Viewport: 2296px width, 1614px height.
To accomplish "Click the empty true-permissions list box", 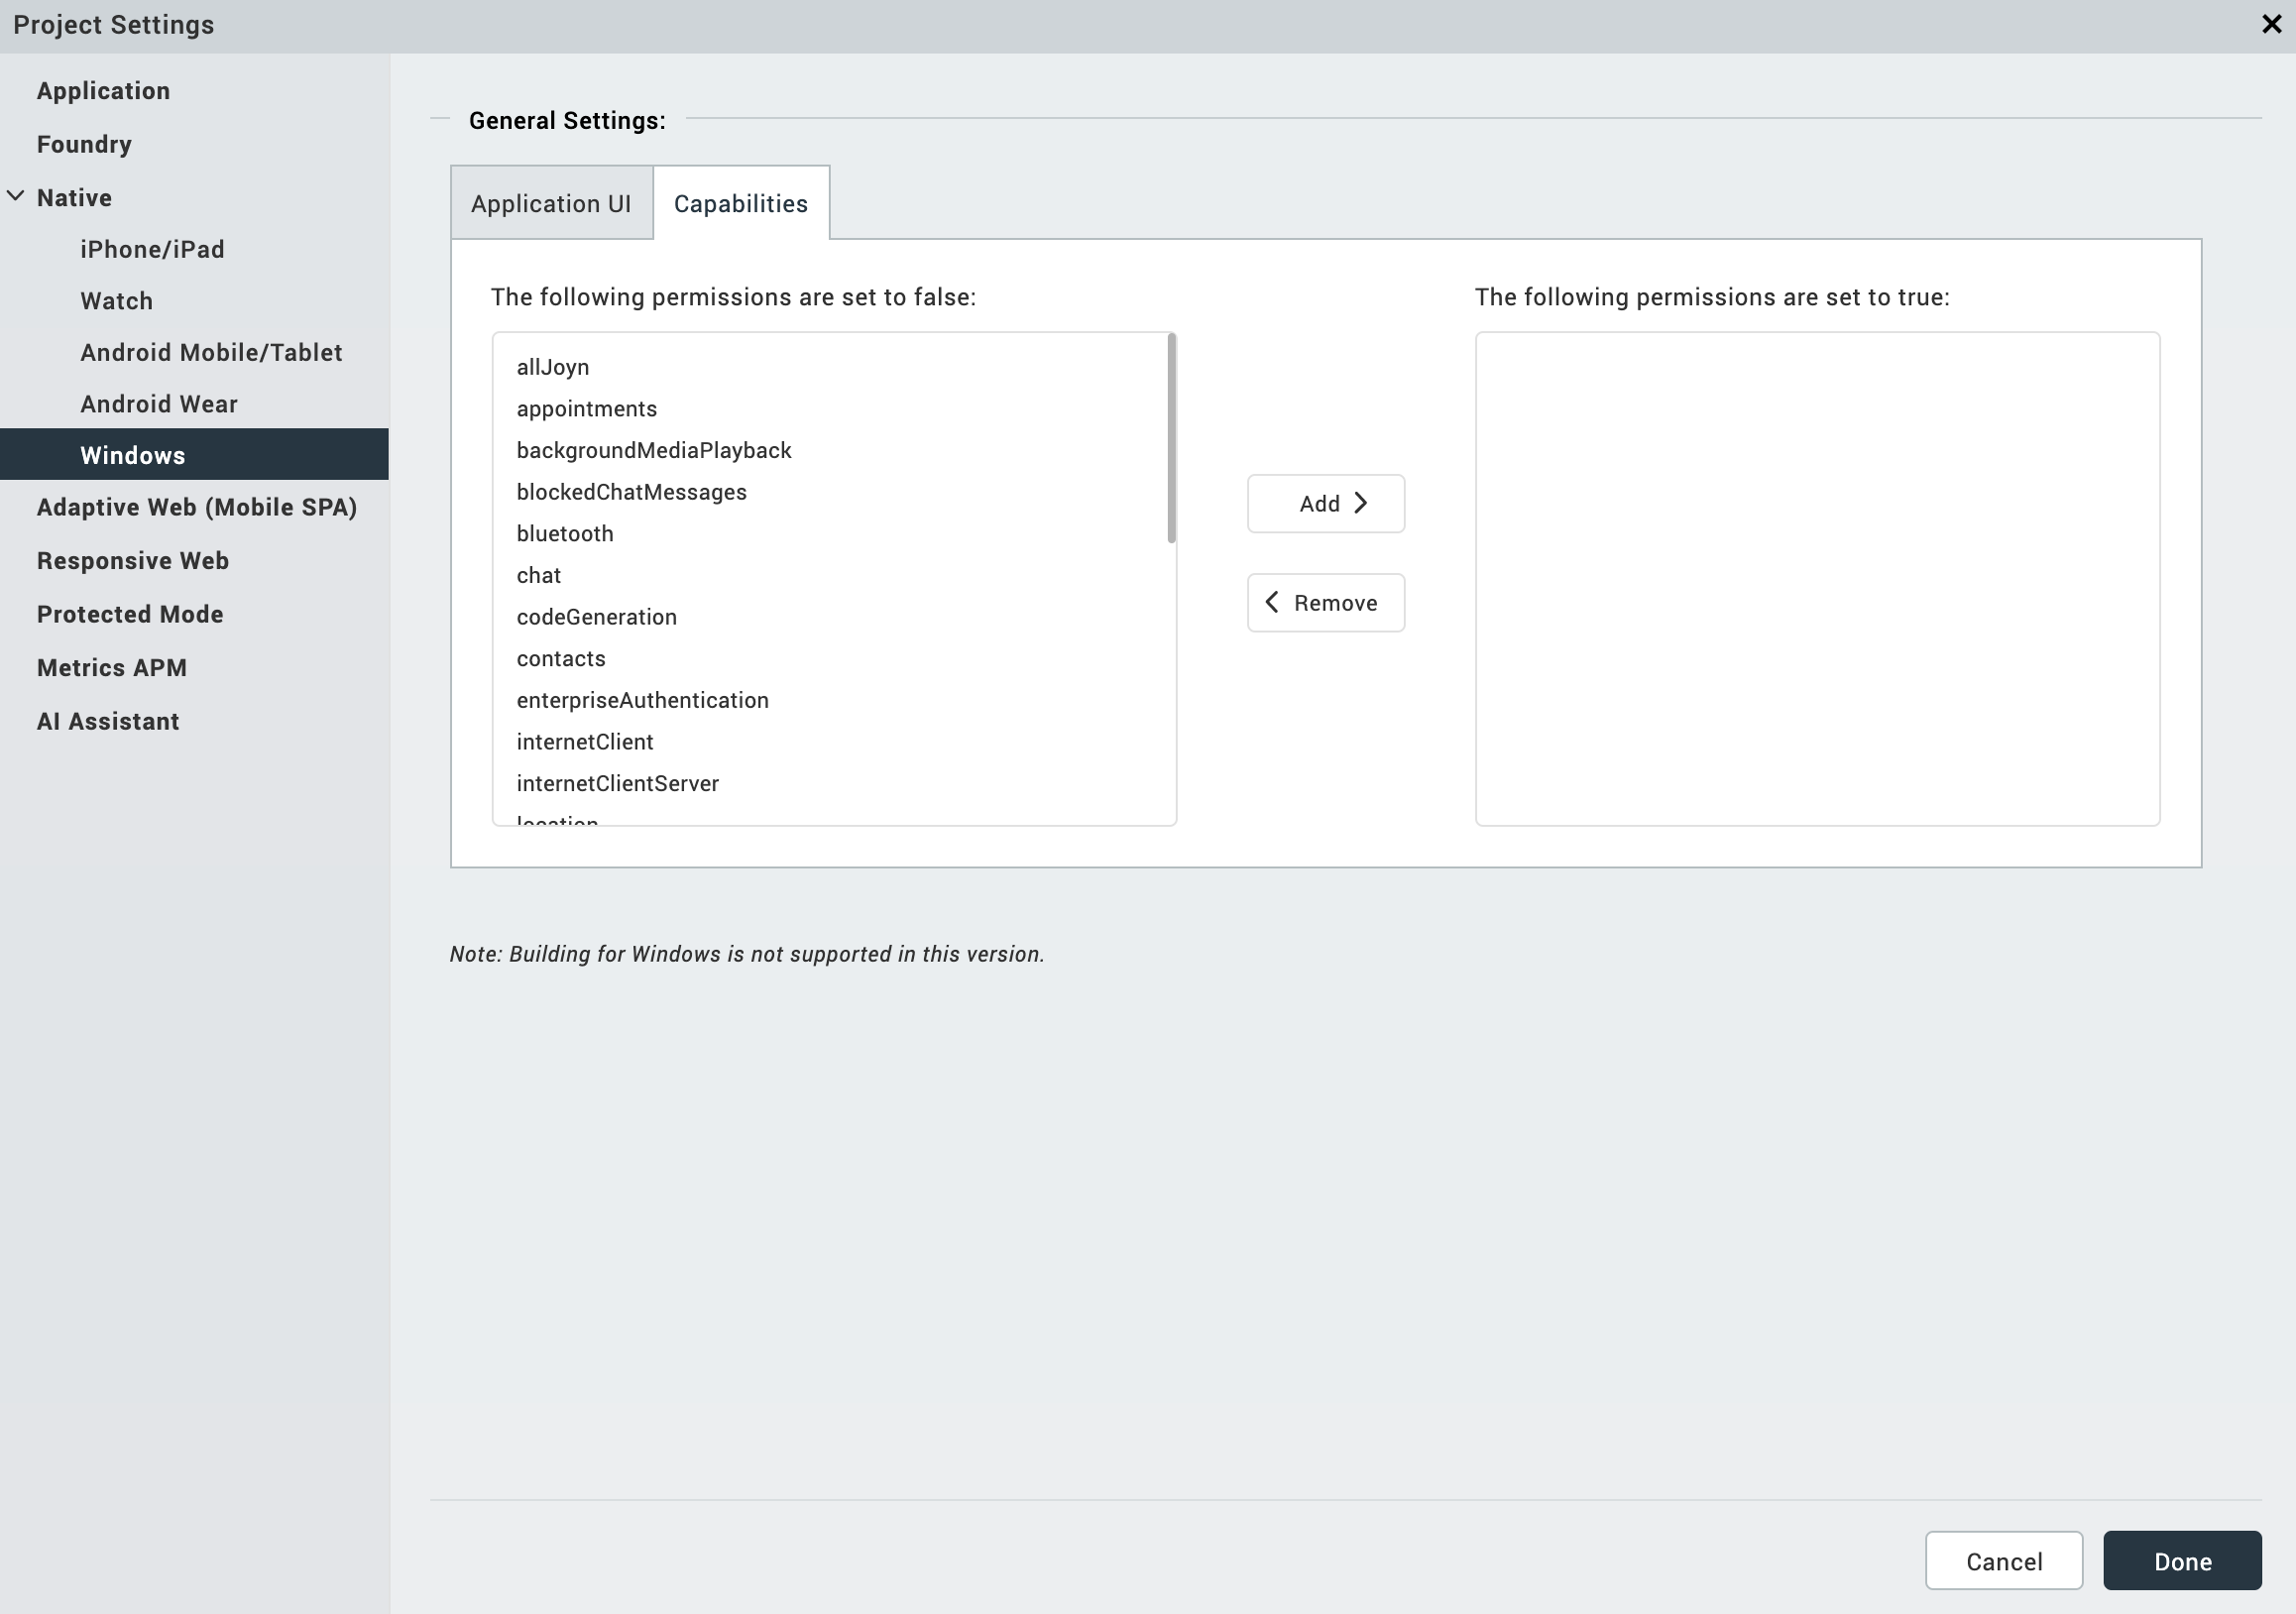I will tap(1816, 578).
